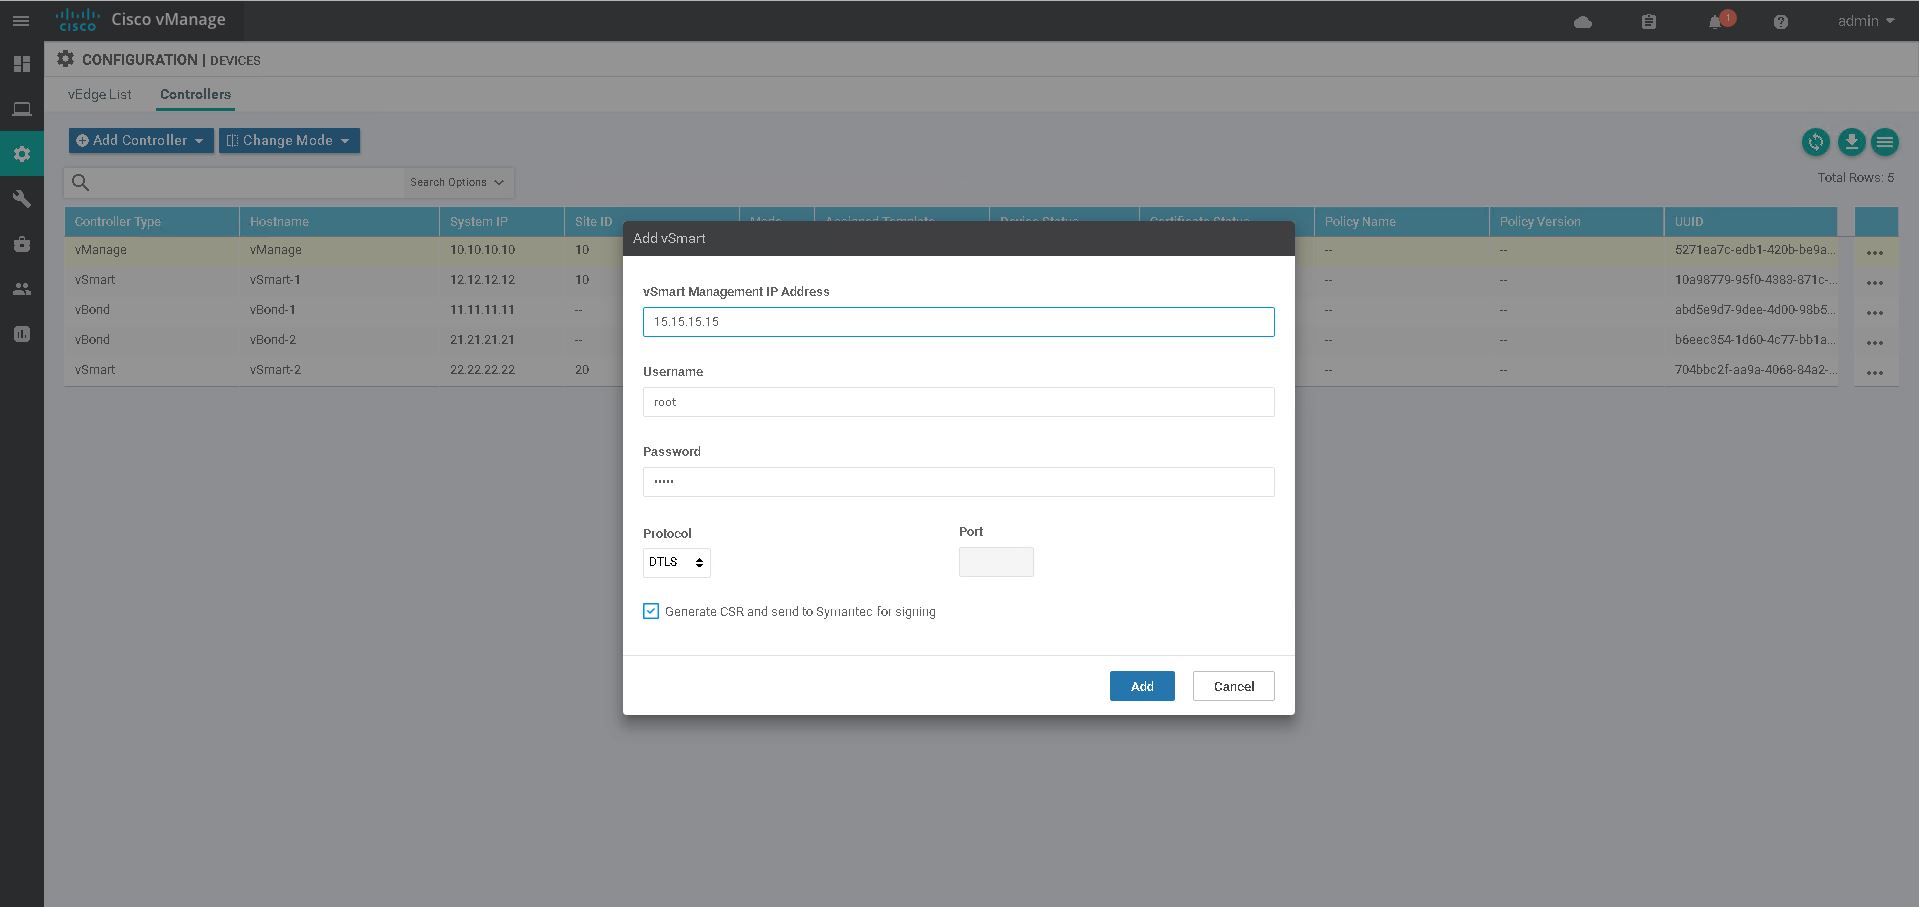Click UUID starting 704bbc2f
The height and width of the screenshot is (907, 1919).
pos(1755,370)
